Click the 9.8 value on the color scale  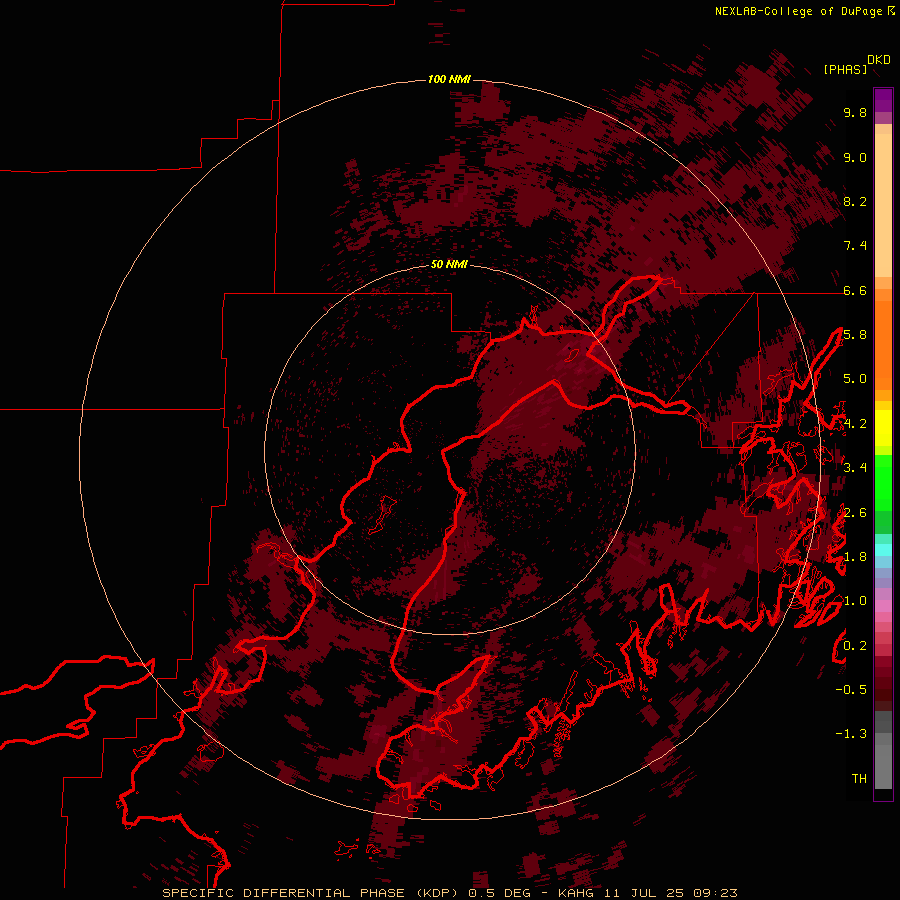[x=855, y=112]
